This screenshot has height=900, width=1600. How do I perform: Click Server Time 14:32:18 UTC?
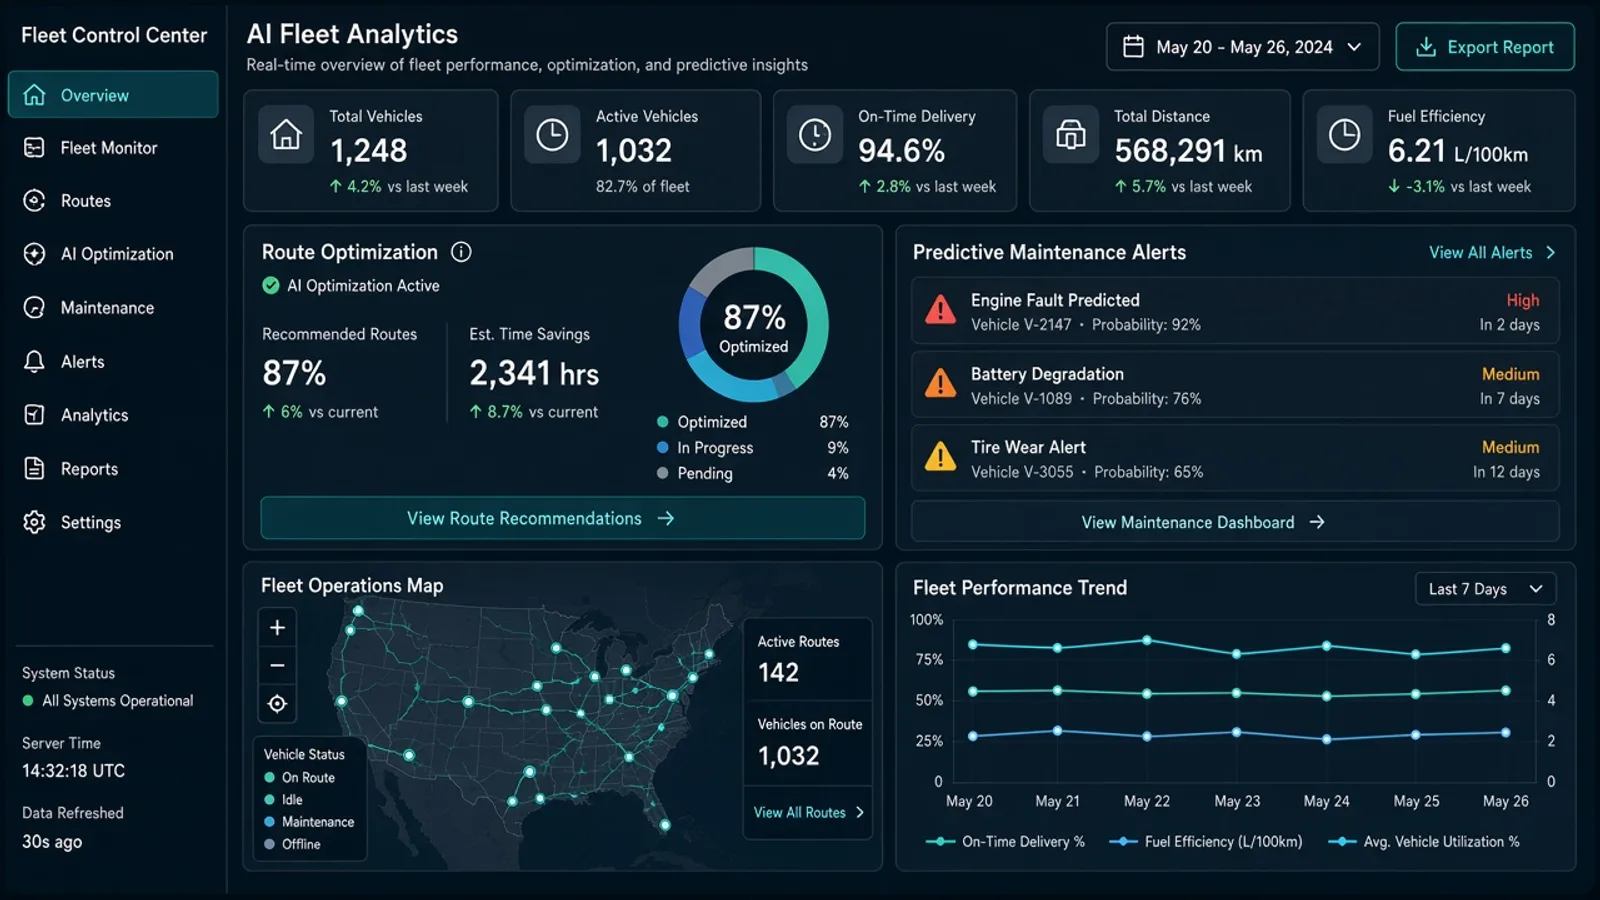[x=73, y=771]
